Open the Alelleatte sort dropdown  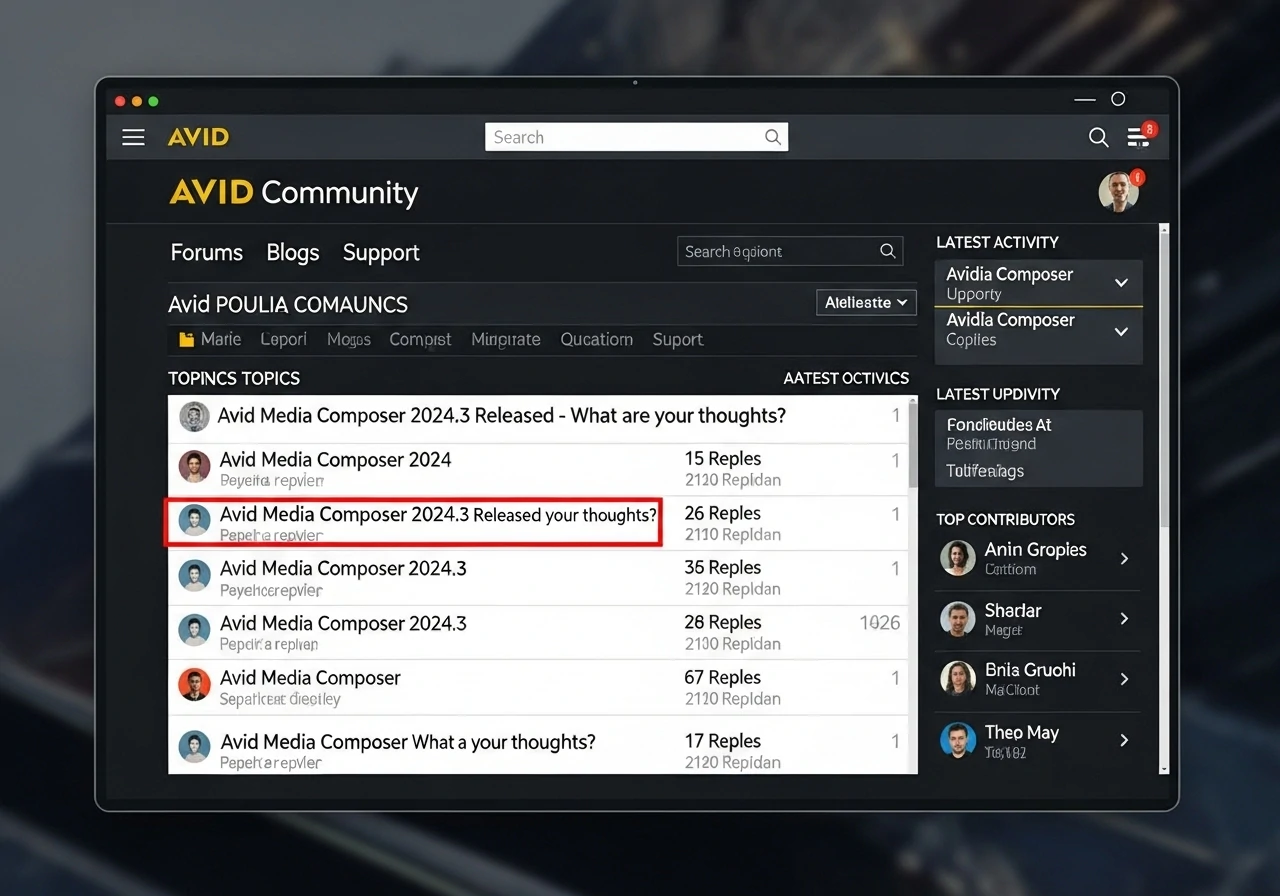(865, 302)
